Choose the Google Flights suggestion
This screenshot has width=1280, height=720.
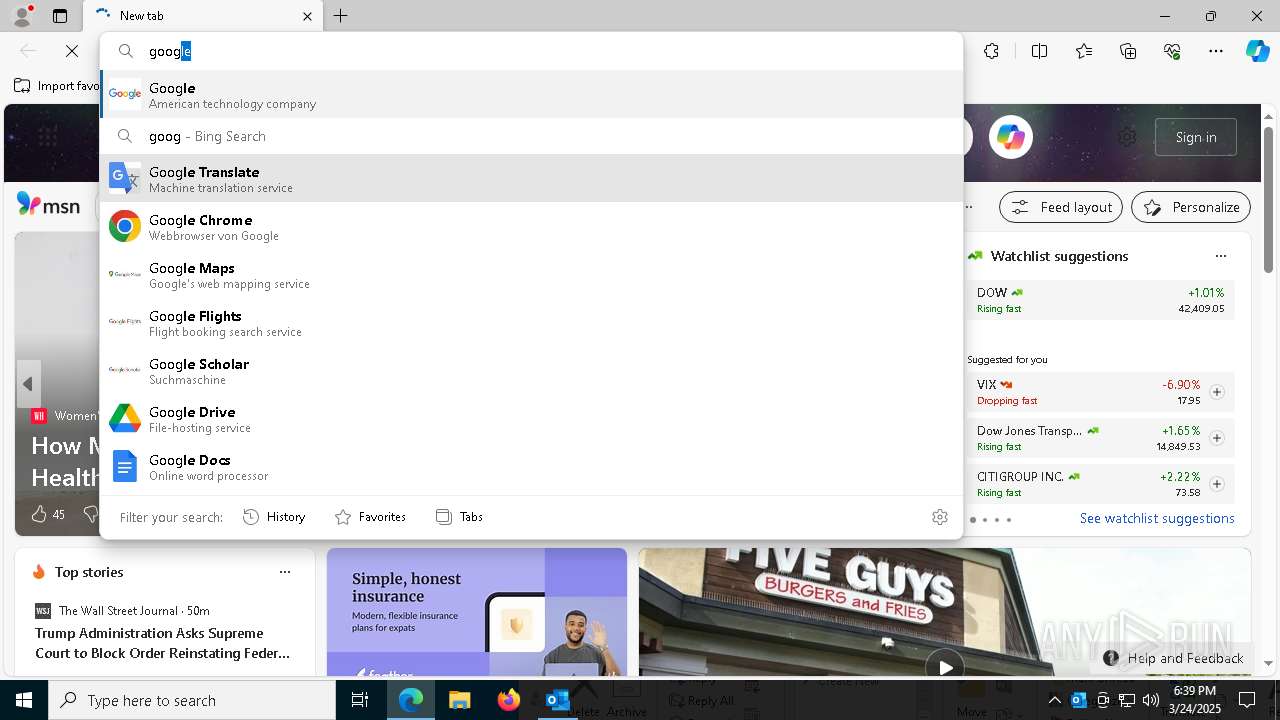click(x=531, y=323)
